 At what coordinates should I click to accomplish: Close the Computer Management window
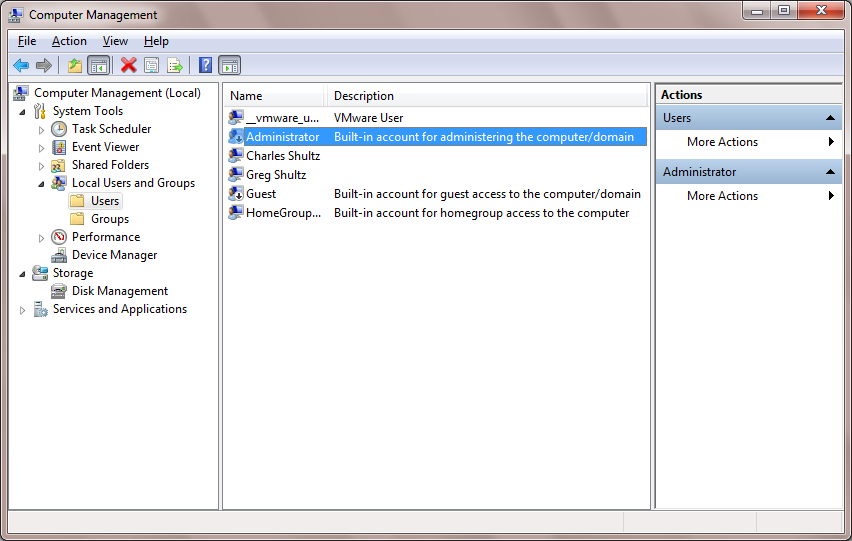coord(821,10)
